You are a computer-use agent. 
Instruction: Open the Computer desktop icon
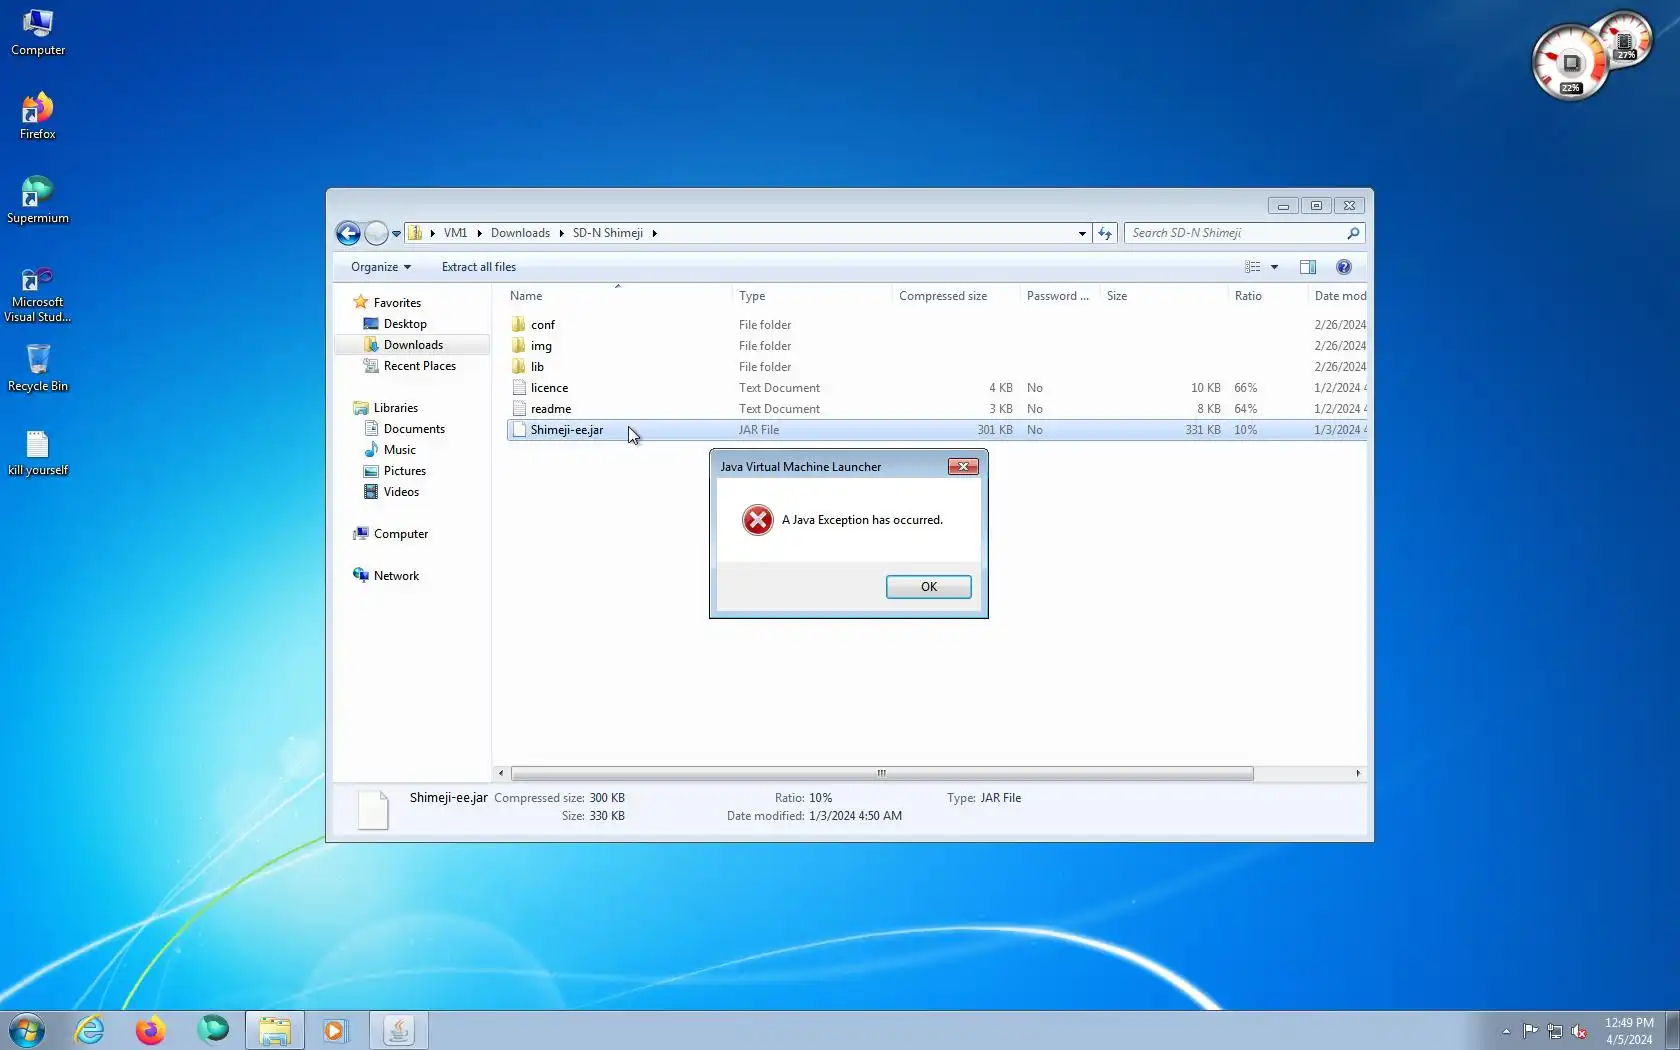point(38,32)
